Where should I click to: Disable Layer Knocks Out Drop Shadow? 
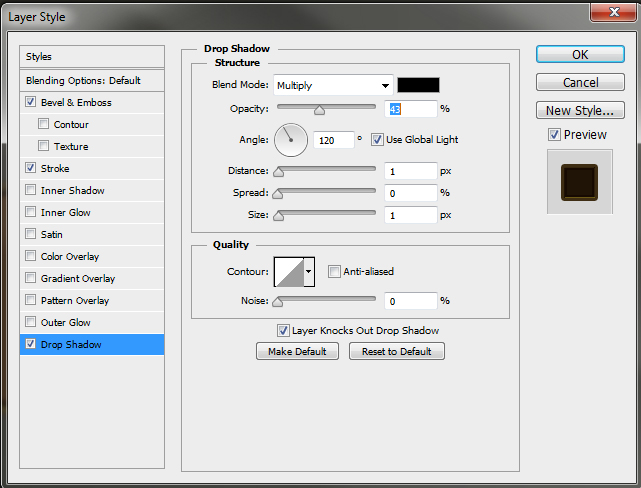coord(283,330)
